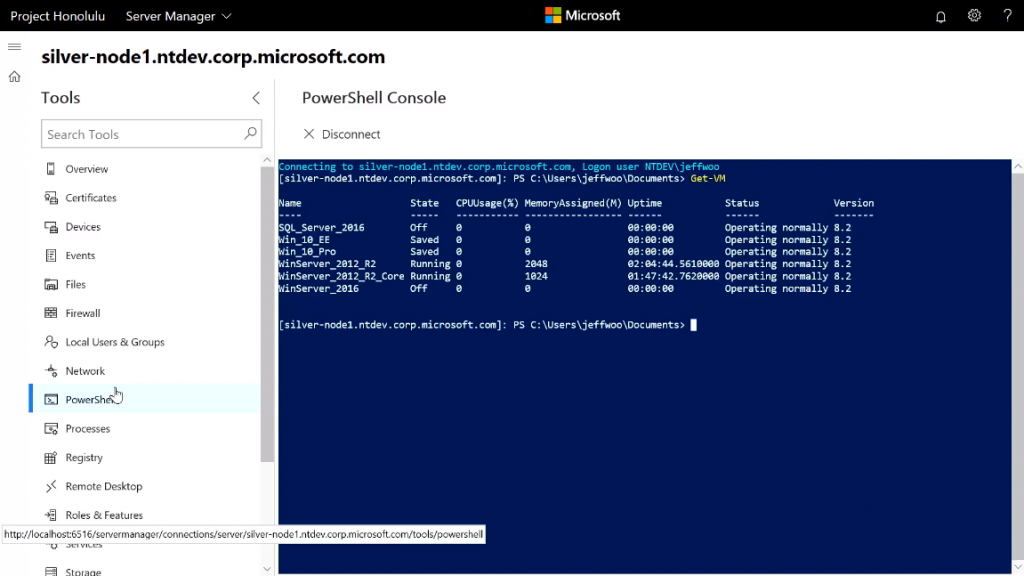Click the Microsoft logo
1024x576 pixels.
coord(583,16)
